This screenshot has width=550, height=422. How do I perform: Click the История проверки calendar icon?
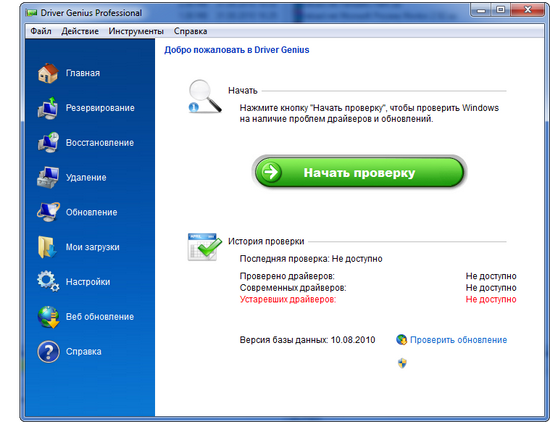tap(205, 247)
